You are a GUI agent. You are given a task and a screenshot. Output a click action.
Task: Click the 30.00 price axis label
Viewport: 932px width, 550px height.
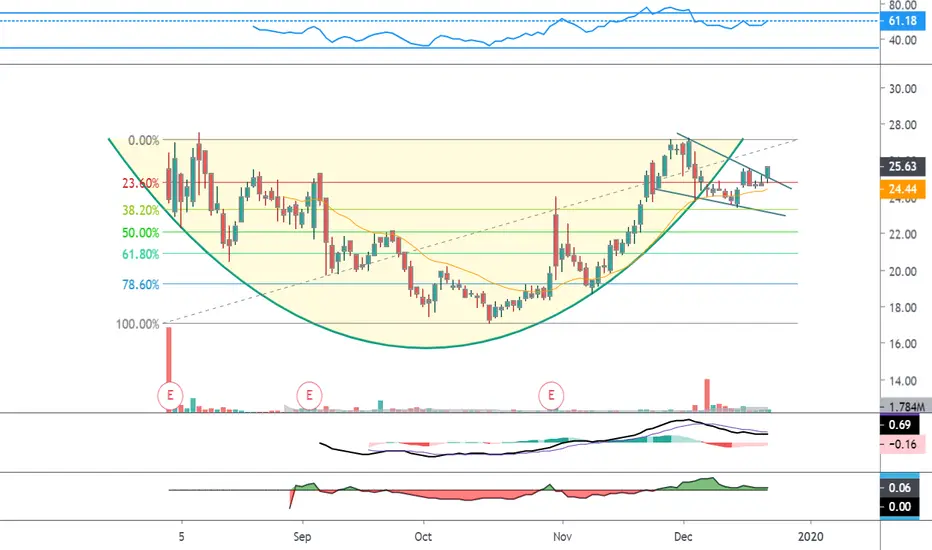coord(902,89)
